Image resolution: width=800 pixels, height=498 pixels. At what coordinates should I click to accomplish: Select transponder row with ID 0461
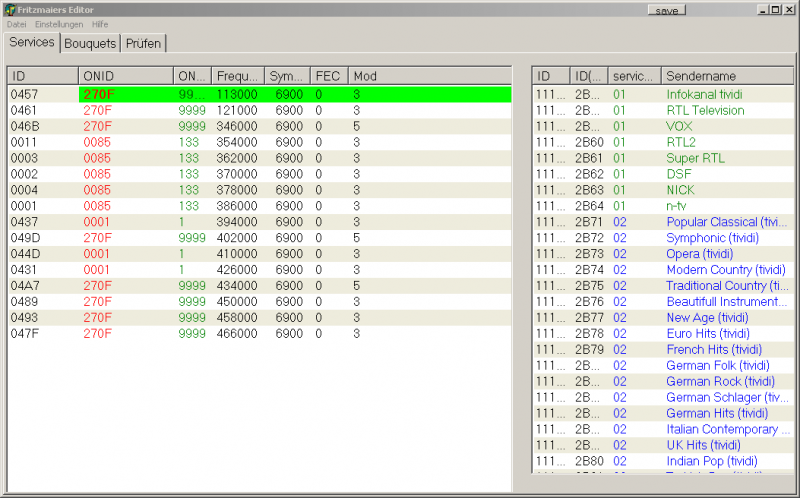(24, 110)
